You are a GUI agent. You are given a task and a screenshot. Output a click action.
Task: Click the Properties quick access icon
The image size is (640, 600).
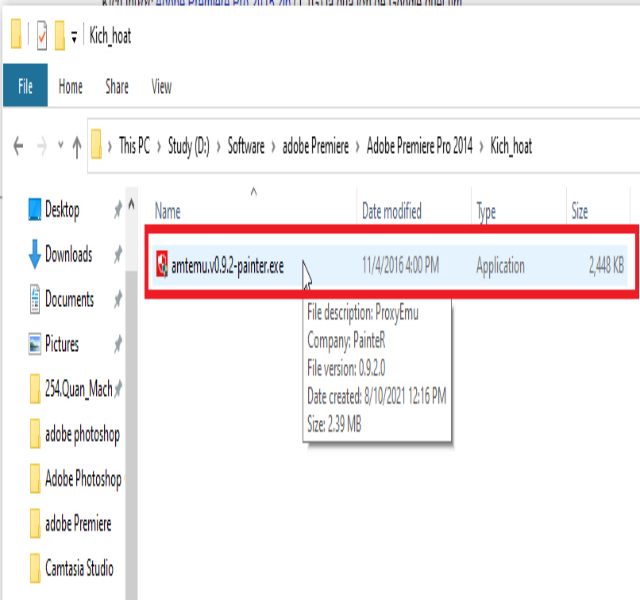[x=42, y=36]
